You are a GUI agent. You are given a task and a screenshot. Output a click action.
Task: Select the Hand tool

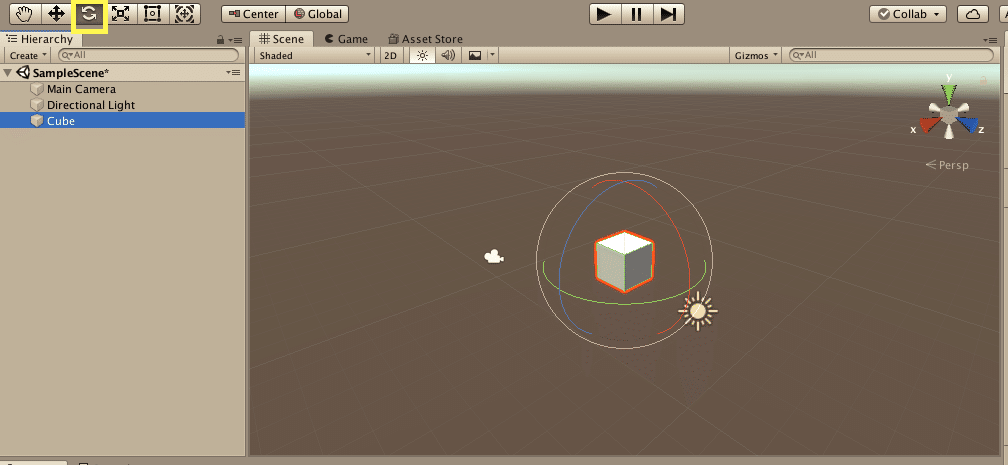25,14
